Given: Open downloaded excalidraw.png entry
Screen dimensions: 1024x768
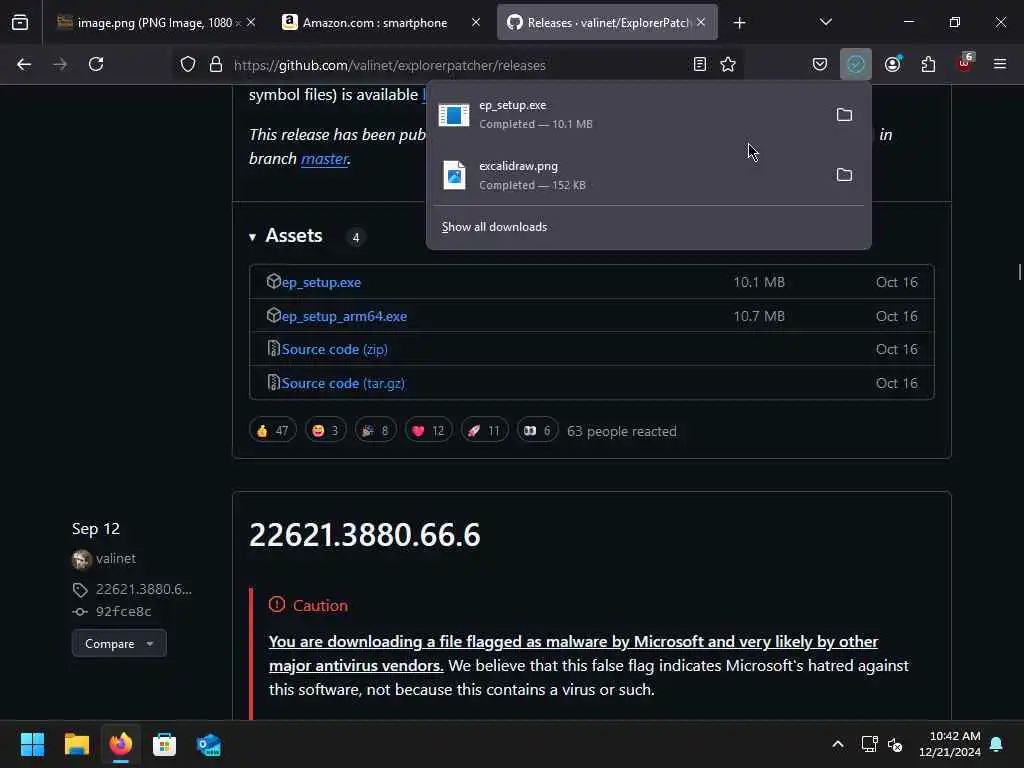Looking at the screenshot, I should tap(627, 175).
